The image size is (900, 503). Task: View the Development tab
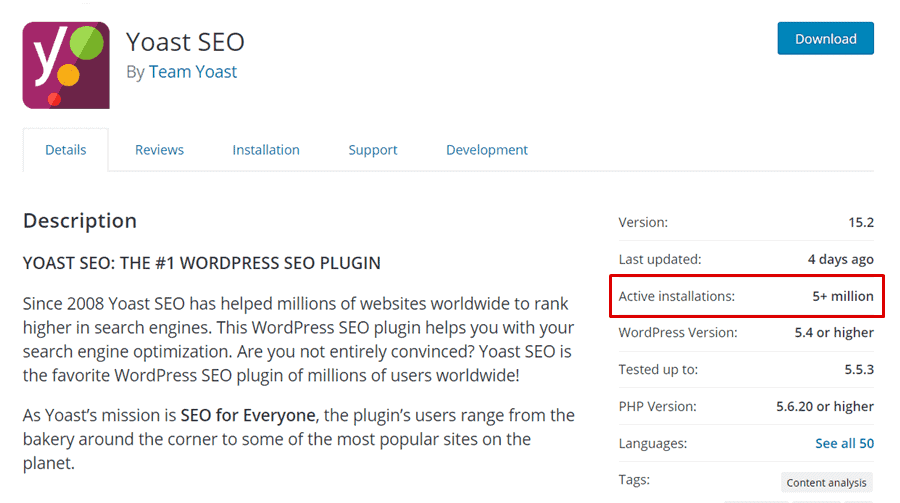(x=487, y=150)
